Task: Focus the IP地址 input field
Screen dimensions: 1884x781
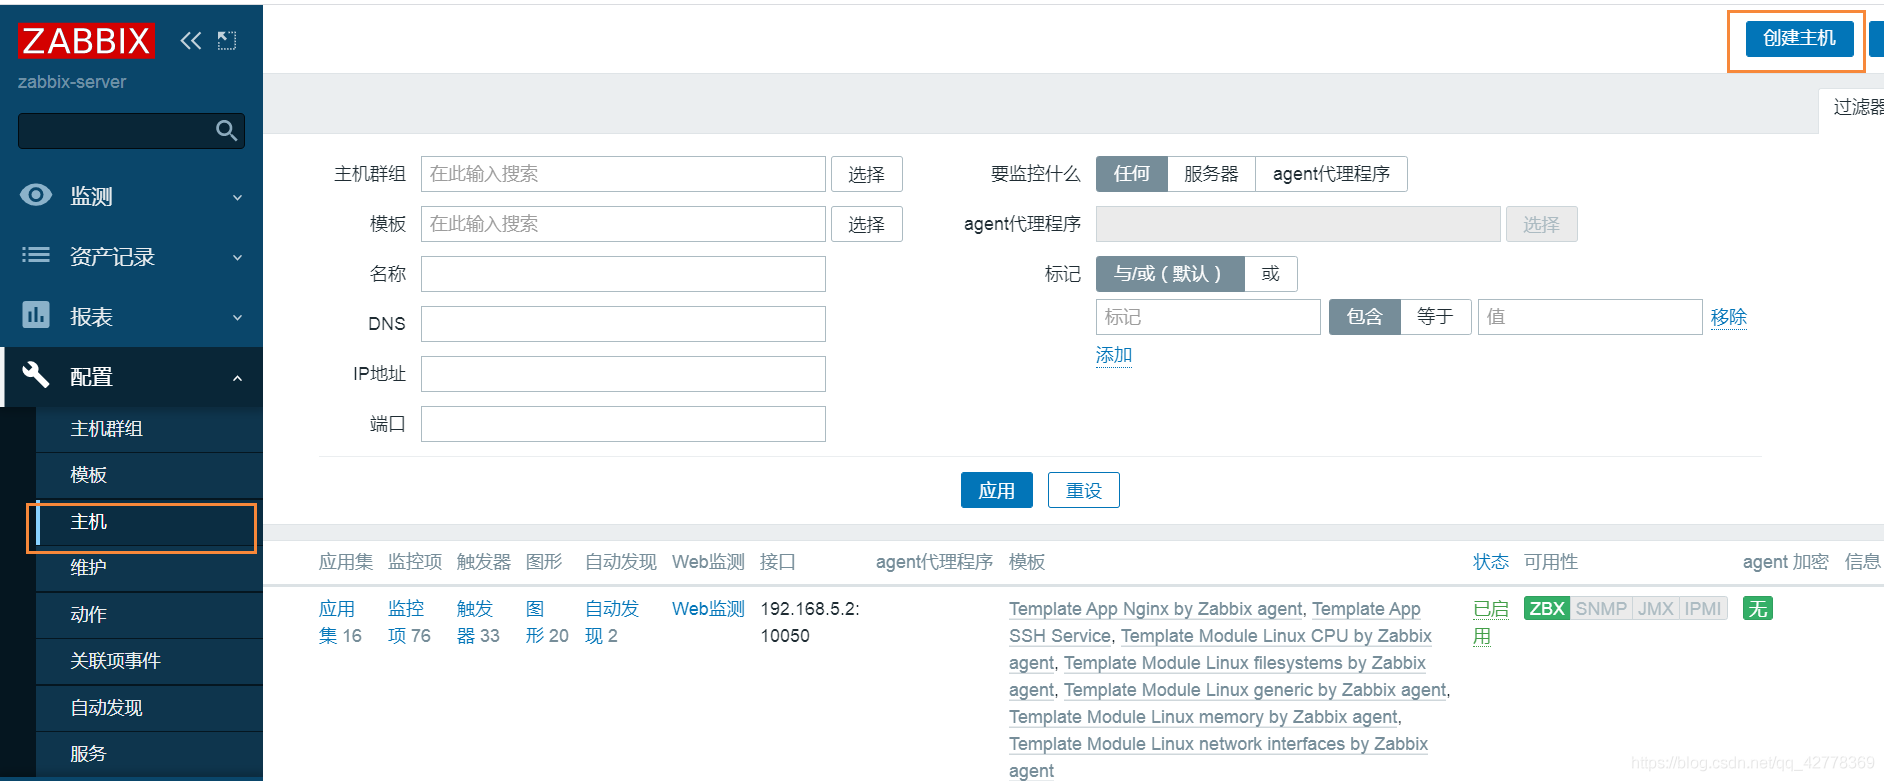Action: tap(623, 374)
